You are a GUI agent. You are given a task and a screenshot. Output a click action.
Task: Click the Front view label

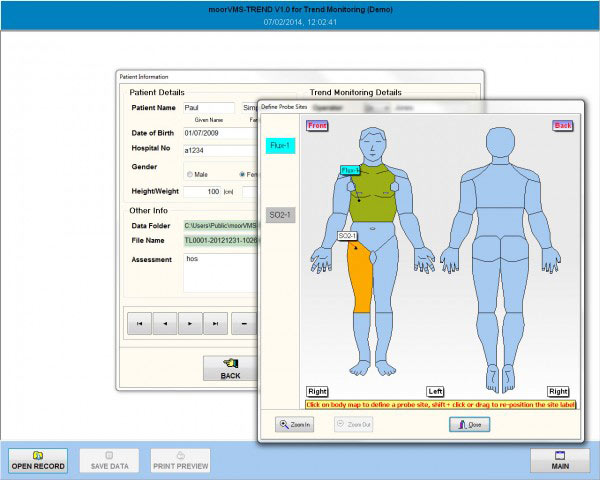point(317,126)
